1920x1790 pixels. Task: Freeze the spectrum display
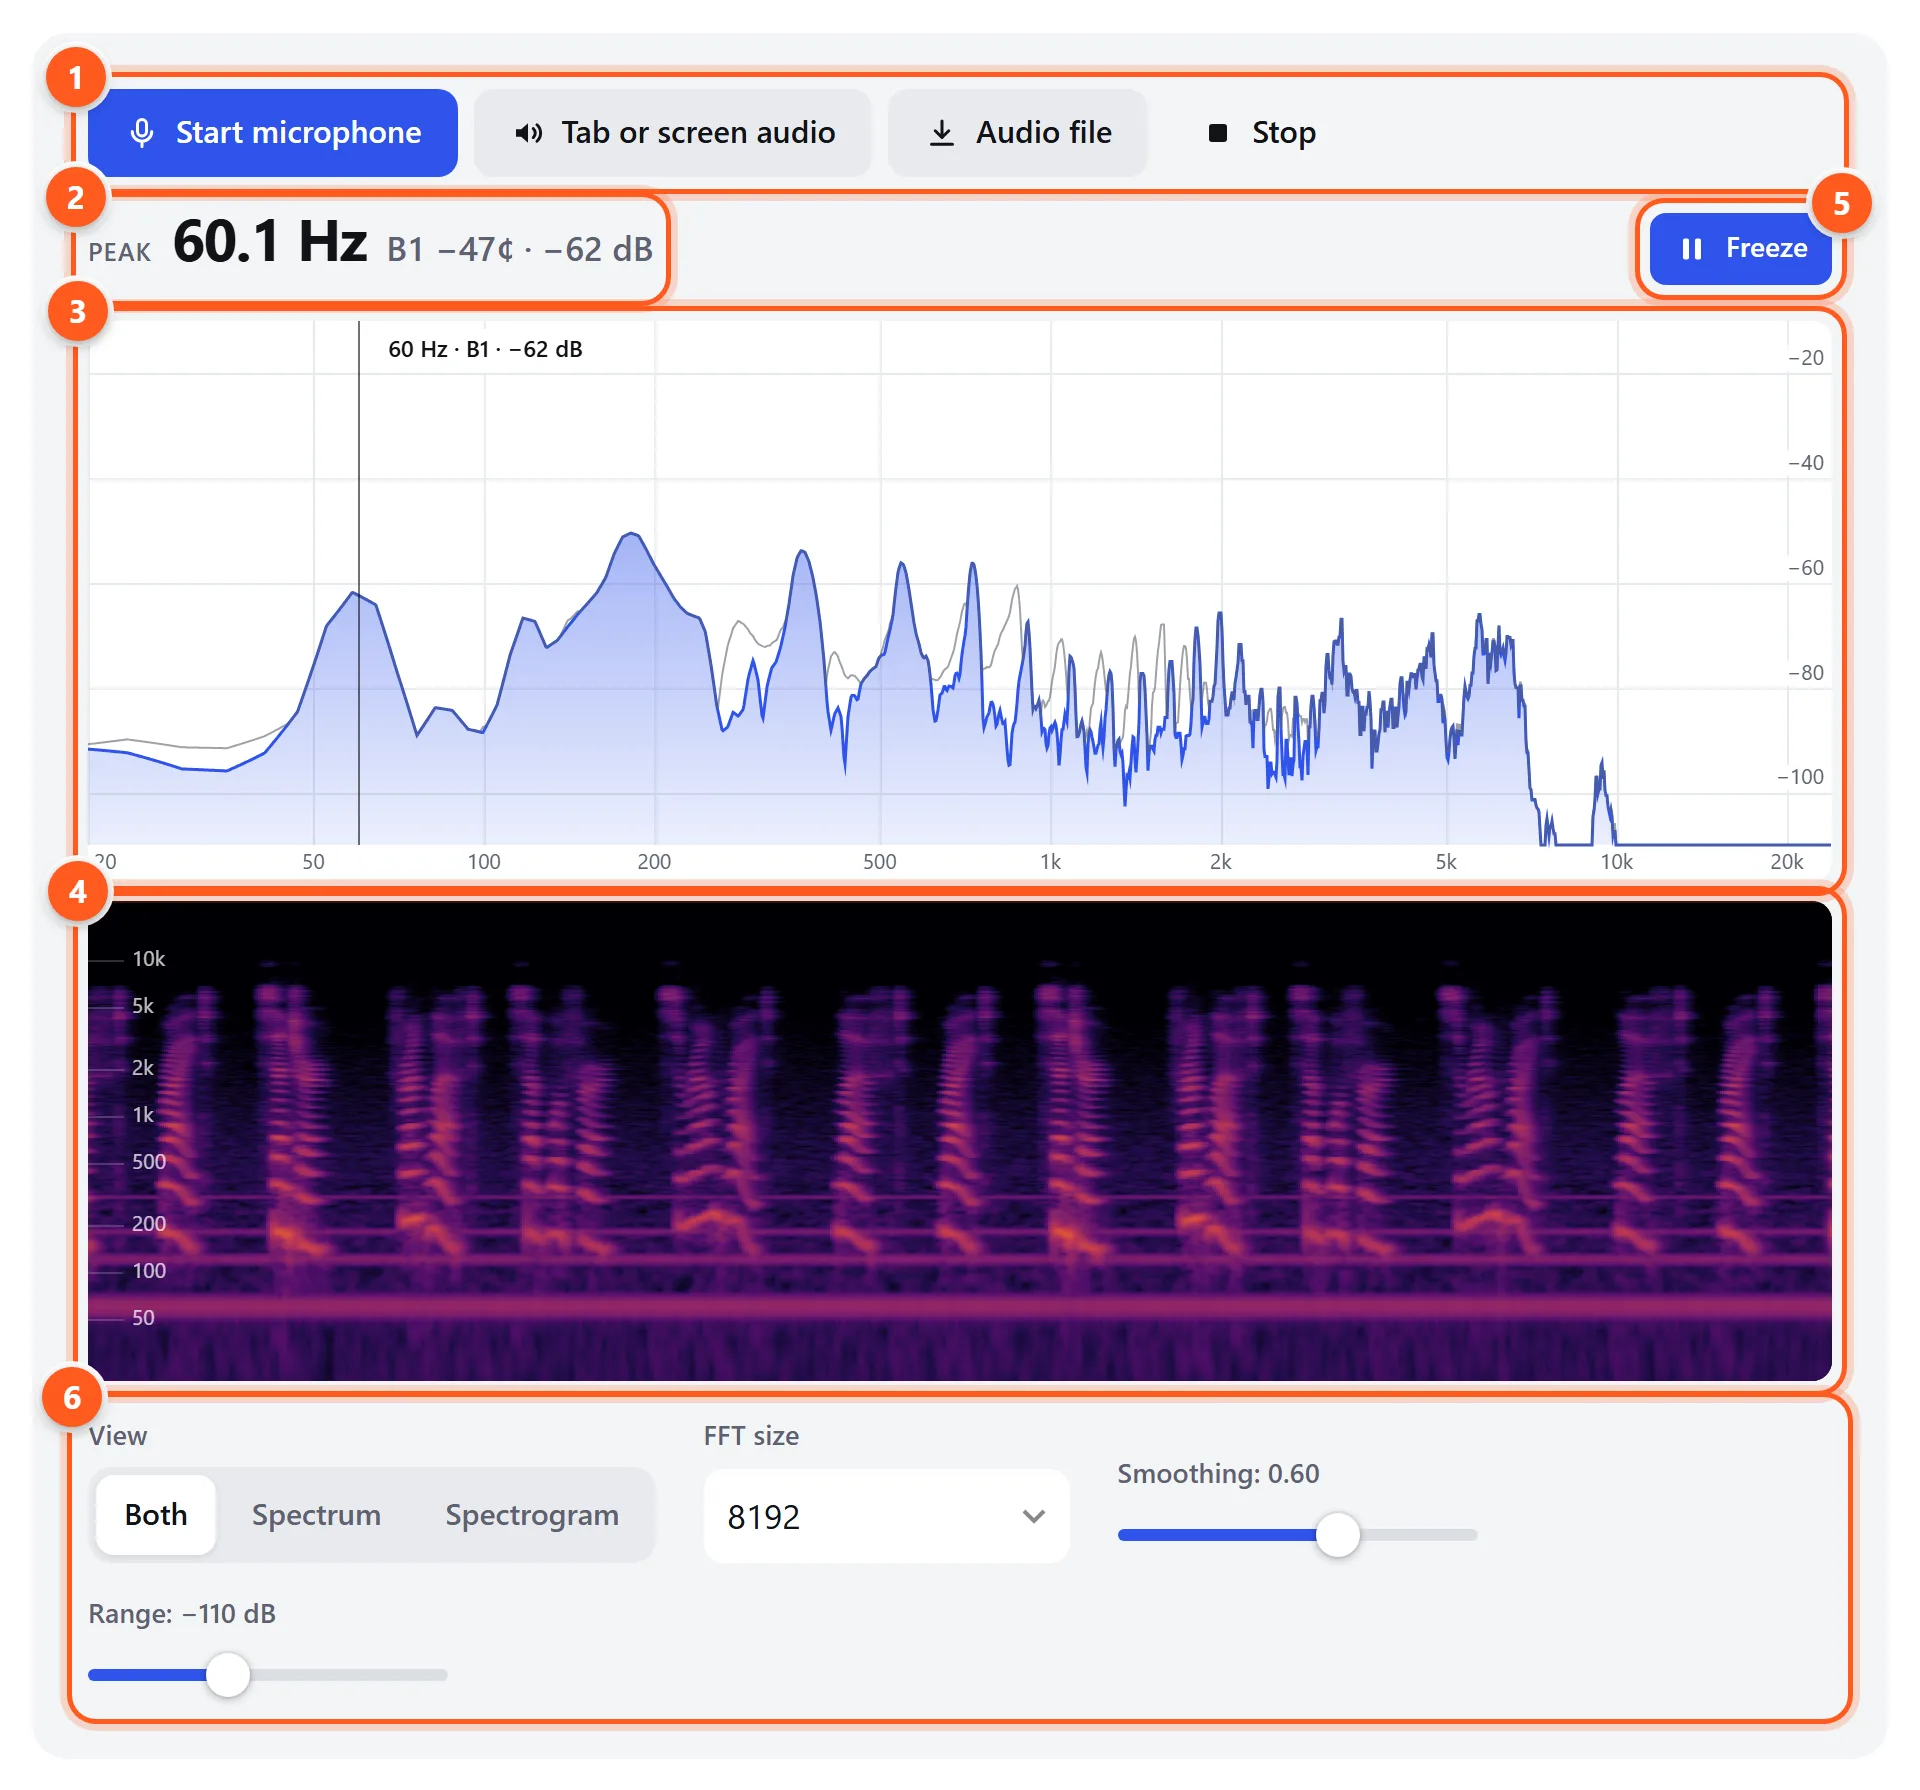1741,249
